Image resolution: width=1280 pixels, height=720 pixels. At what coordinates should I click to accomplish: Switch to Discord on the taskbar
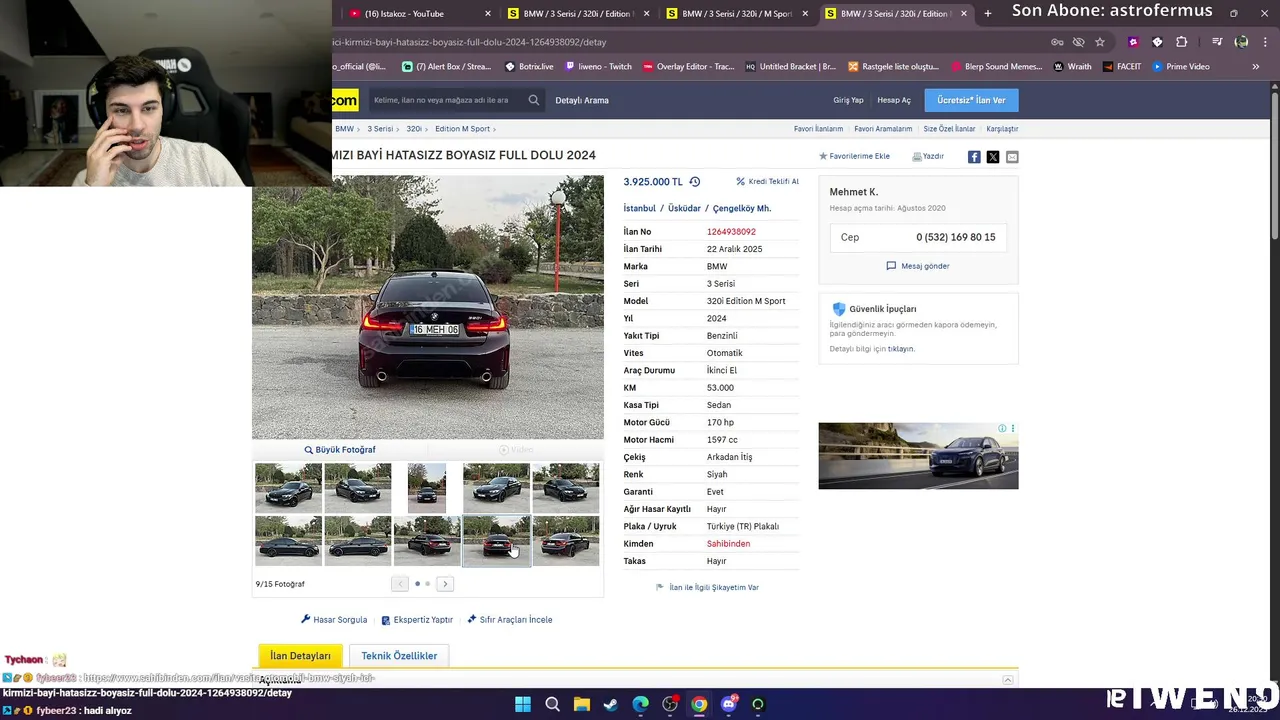coord(729,704)
